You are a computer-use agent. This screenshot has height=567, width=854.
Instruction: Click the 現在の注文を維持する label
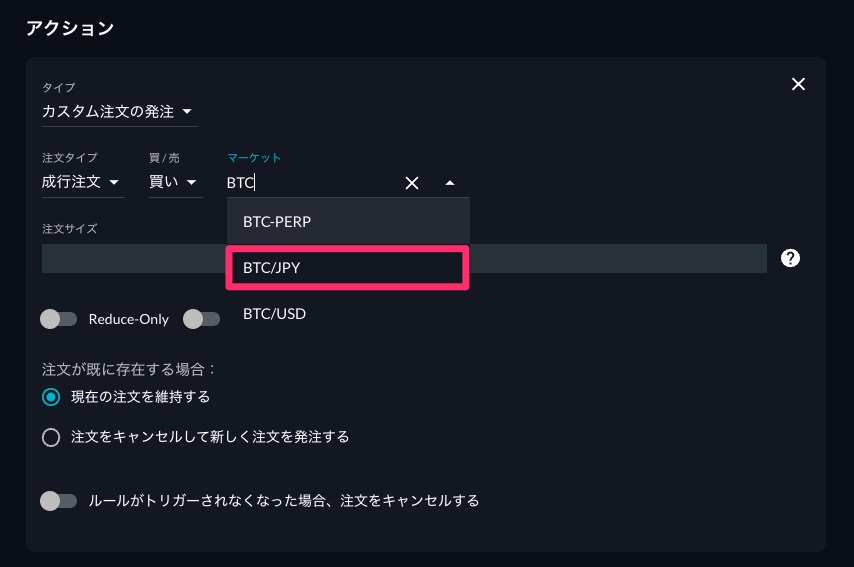click(141, 397)
